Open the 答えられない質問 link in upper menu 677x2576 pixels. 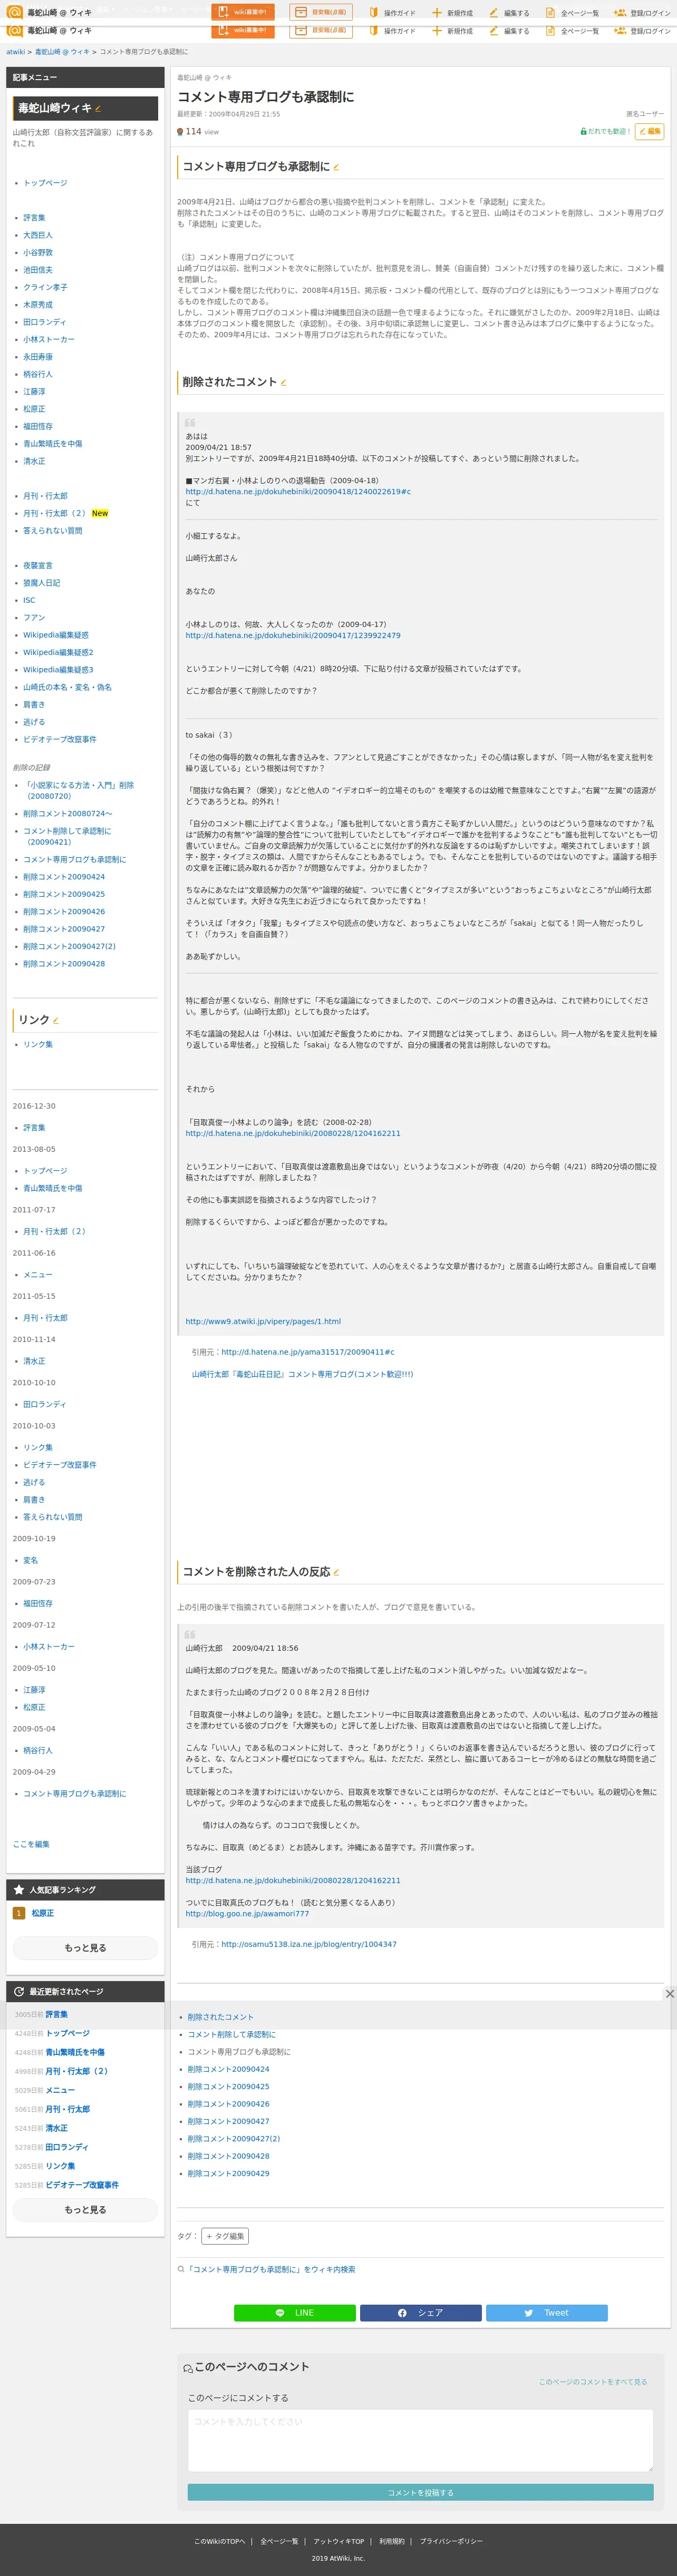(53, 531)
